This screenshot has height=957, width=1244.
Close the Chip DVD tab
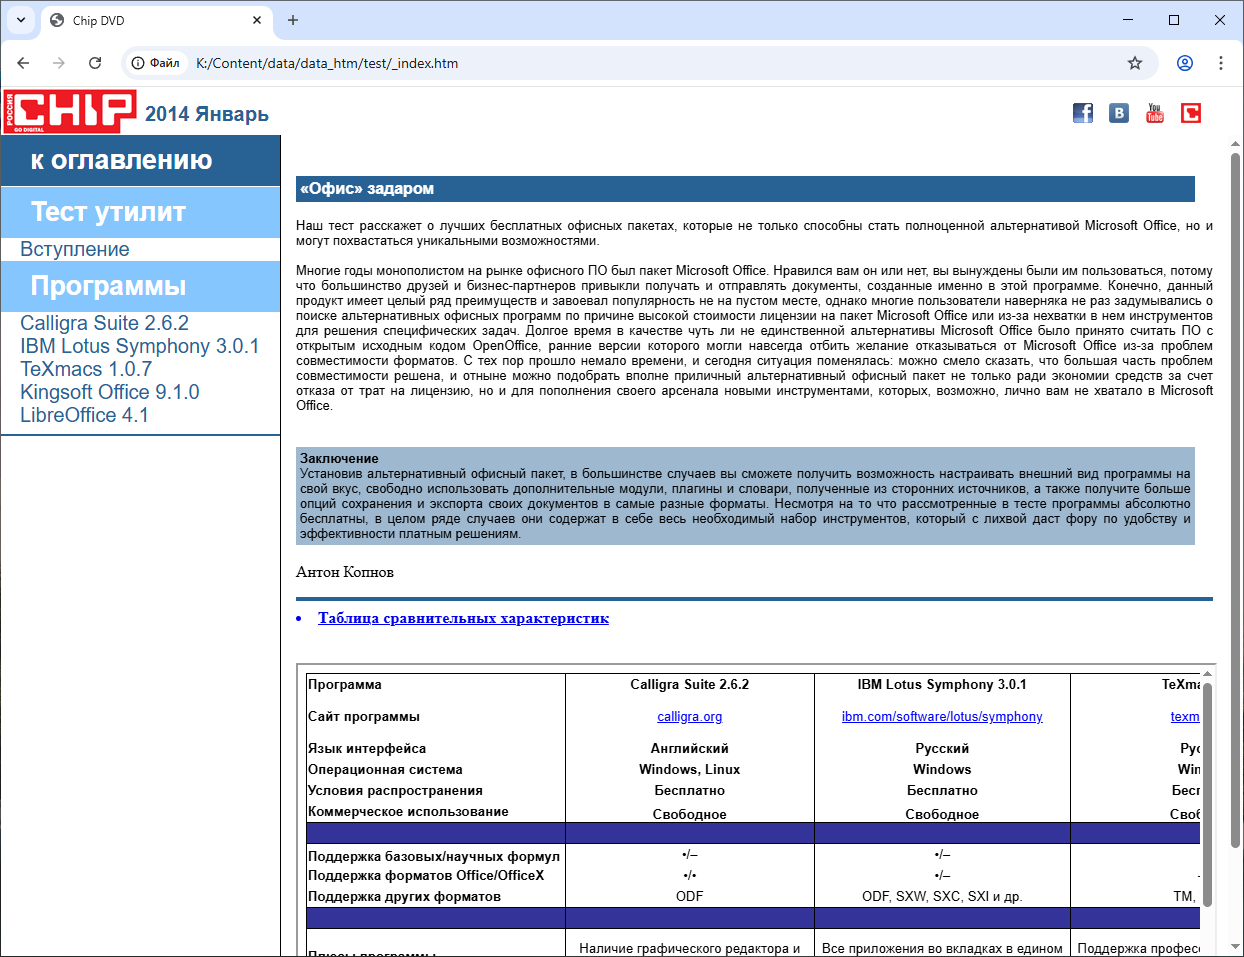tap(257, 20)
